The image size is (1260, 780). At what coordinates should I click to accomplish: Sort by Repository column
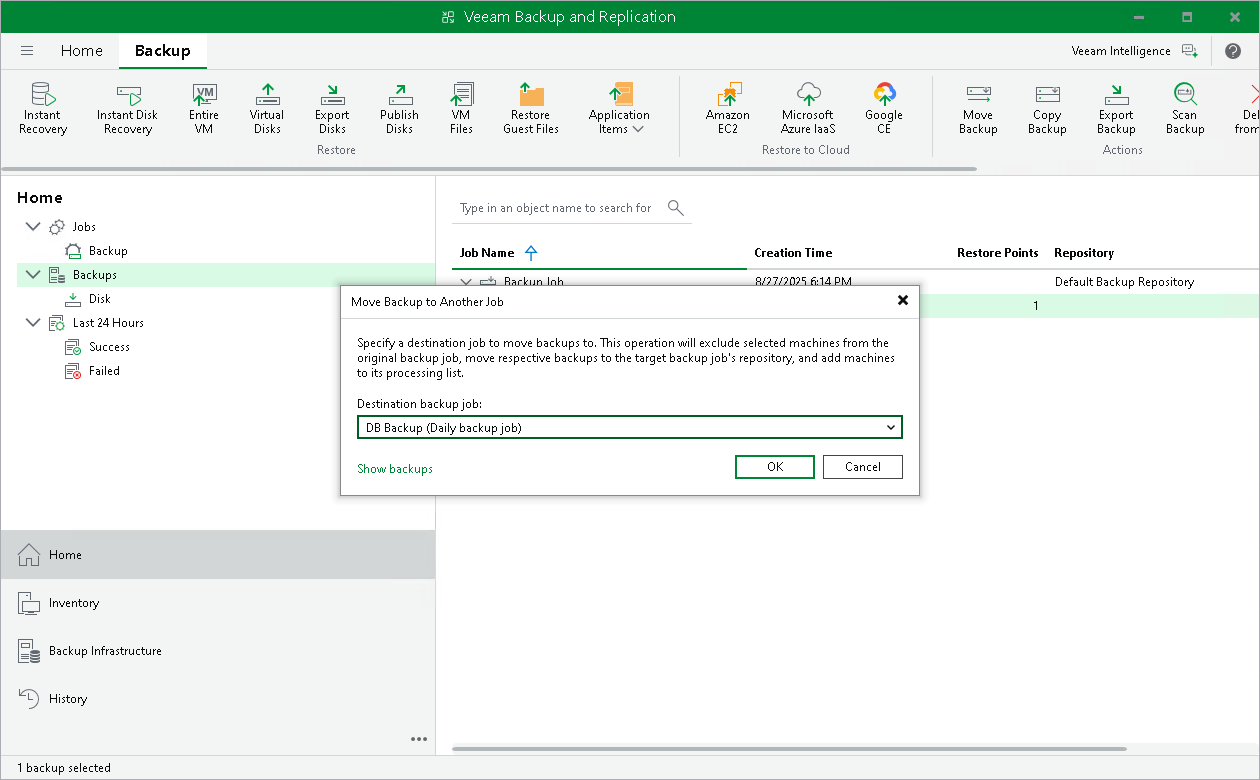pyautogui.click(x=1084, y=253)
